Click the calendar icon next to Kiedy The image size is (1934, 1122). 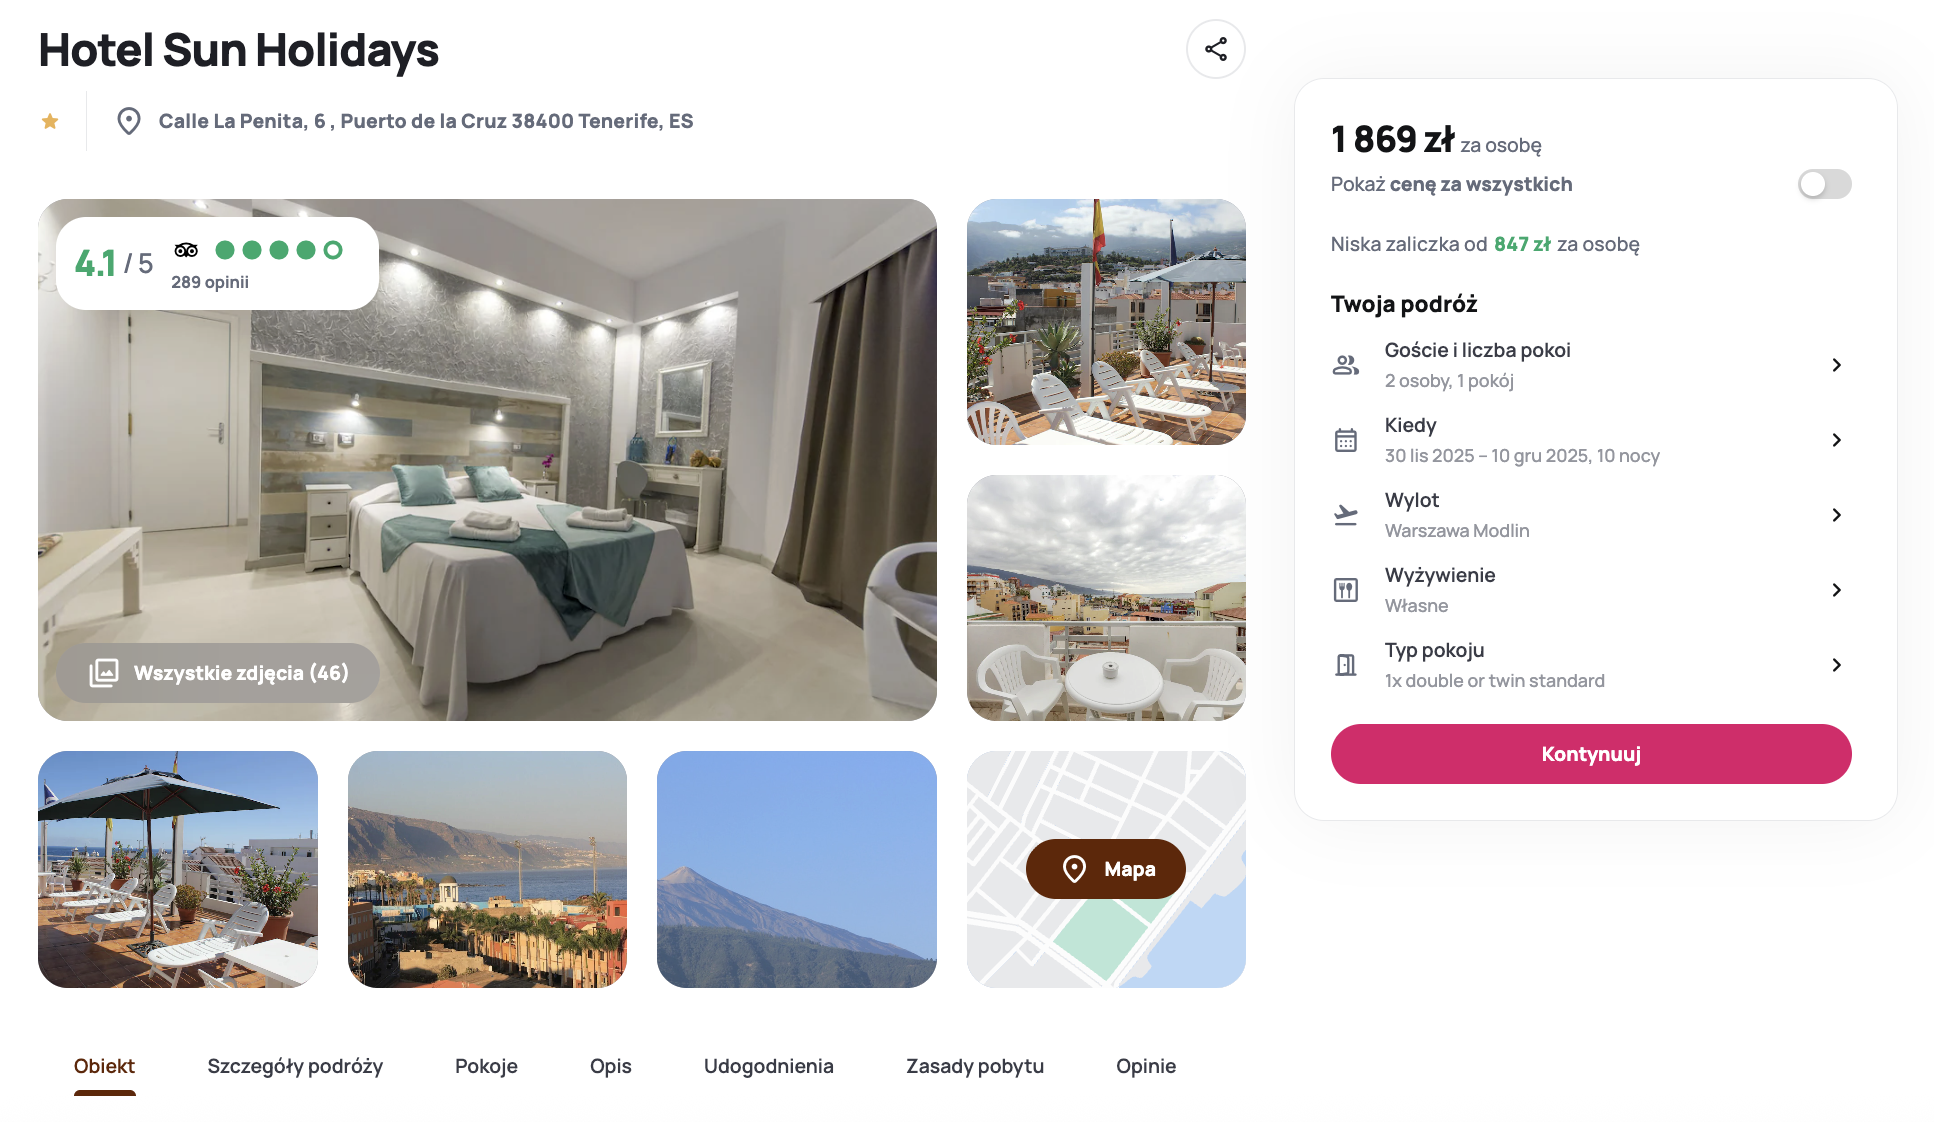pyautogui.click(x=1346, y=440)
